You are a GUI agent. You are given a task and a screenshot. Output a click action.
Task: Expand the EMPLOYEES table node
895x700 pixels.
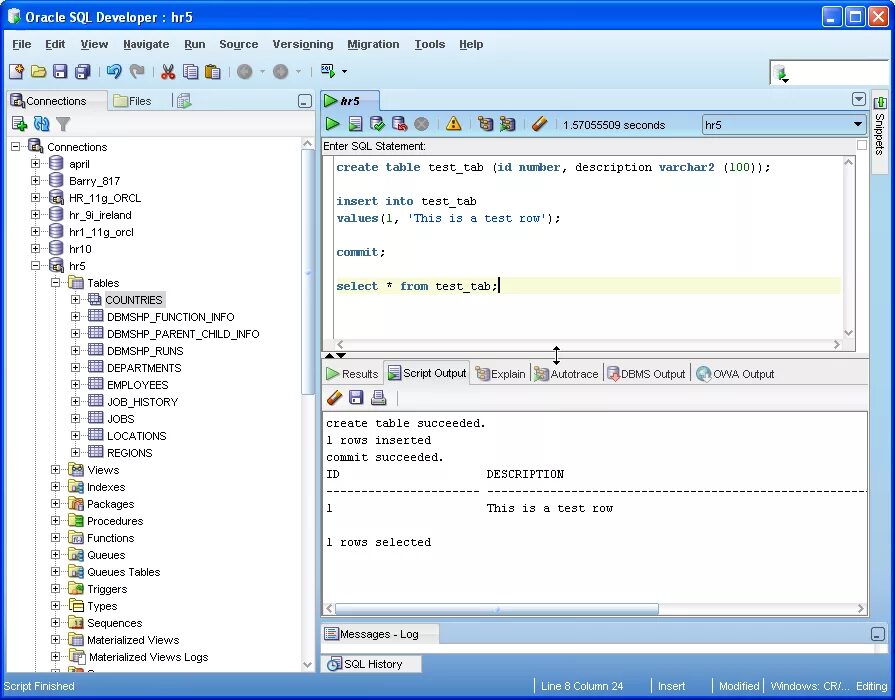pyautogui.click(x=76, y=385)
